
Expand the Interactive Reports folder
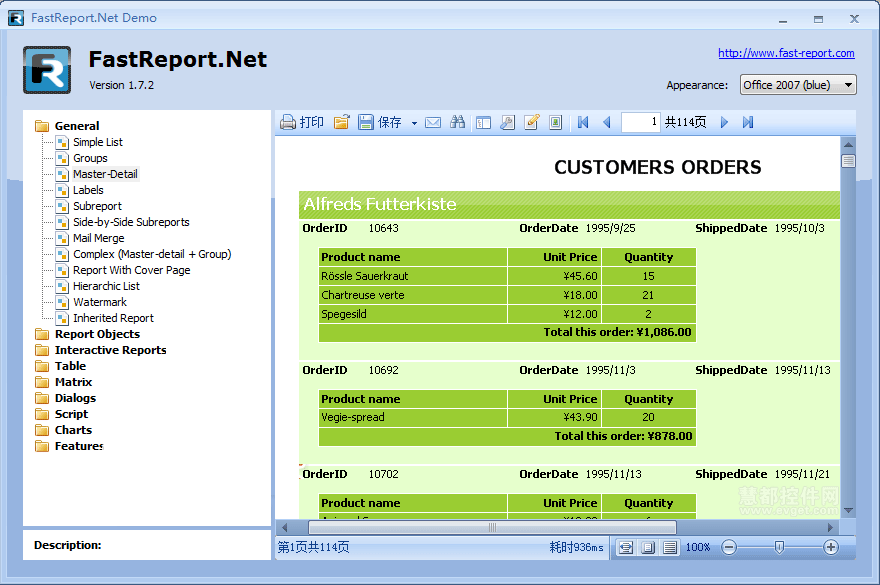42,350
